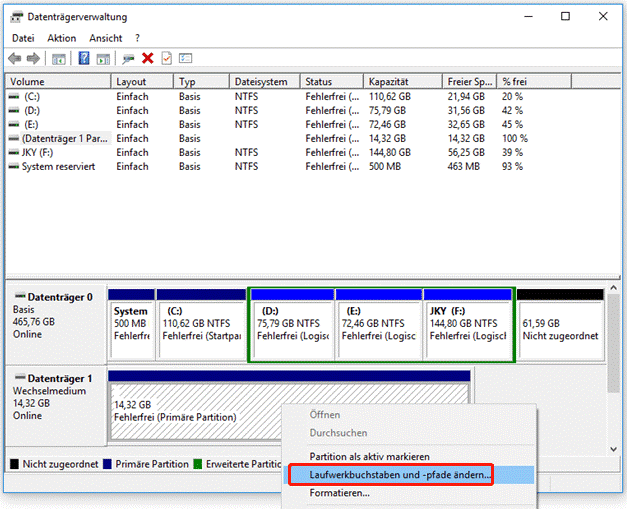Viewport: 627px width, 509px height.
Task: Sort by the Layout column header
Action: coord(142,82)
